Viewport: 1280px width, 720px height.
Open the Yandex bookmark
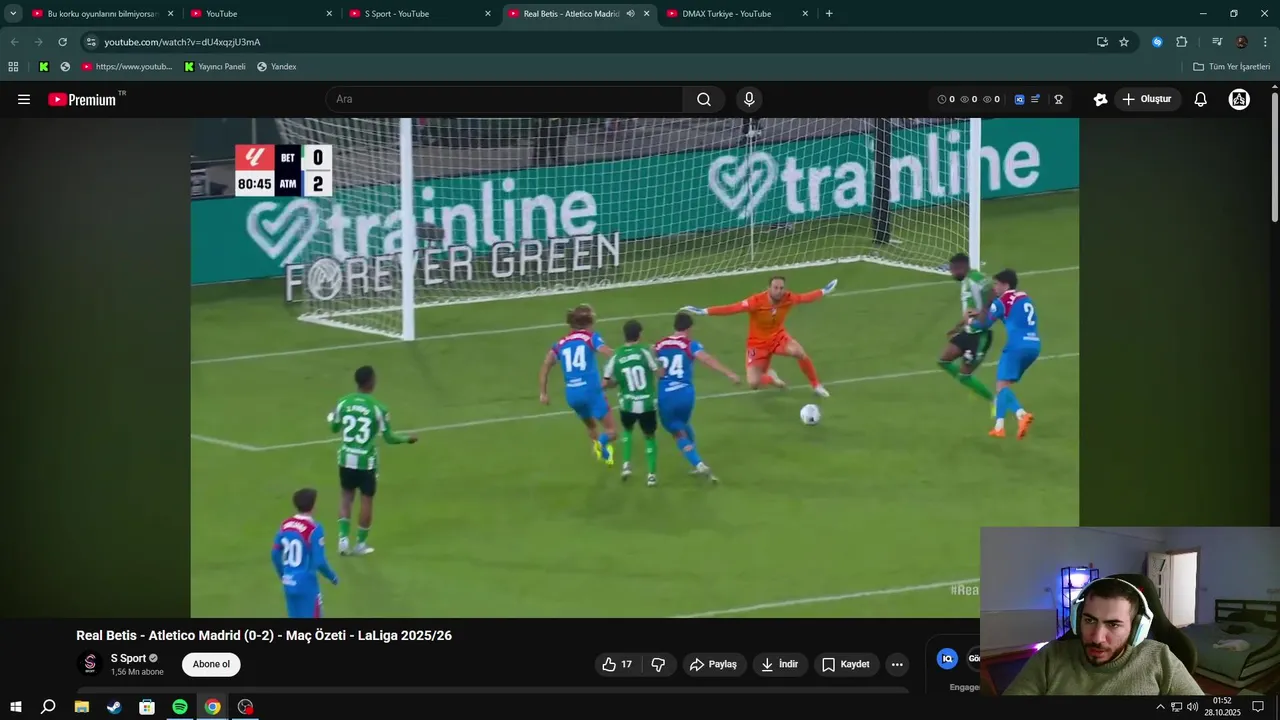click(x=277, y=67)
